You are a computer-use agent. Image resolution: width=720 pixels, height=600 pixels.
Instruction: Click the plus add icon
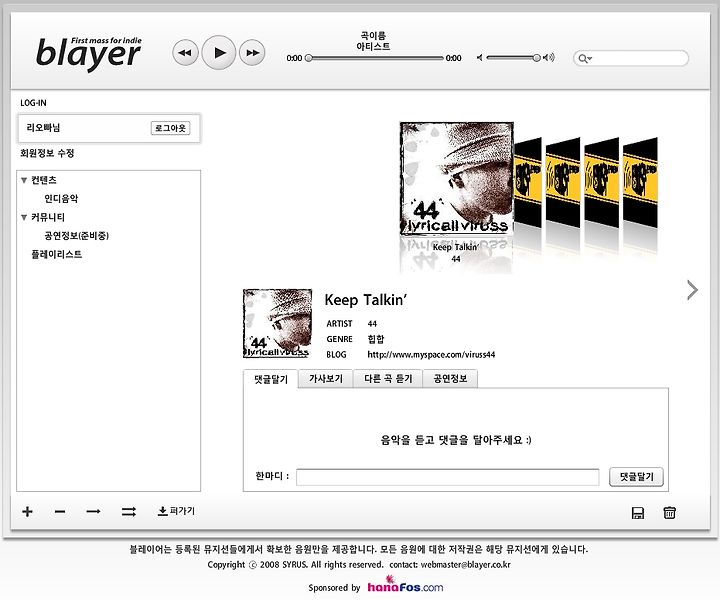[x=28, y=511]
